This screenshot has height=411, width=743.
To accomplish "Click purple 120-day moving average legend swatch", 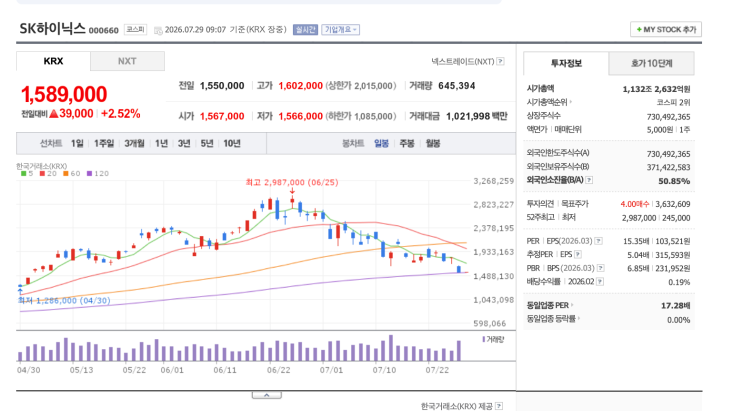I will (x=89, y=174).
